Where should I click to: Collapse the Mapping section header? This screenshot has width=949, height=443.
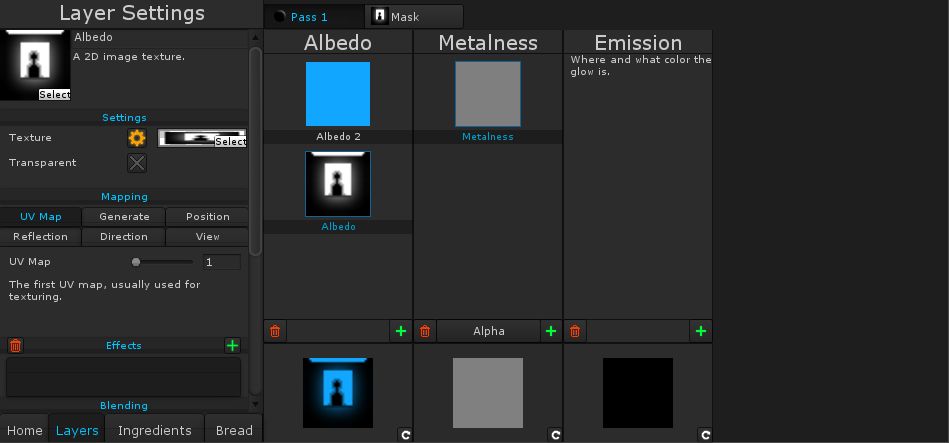click(124, 197)
